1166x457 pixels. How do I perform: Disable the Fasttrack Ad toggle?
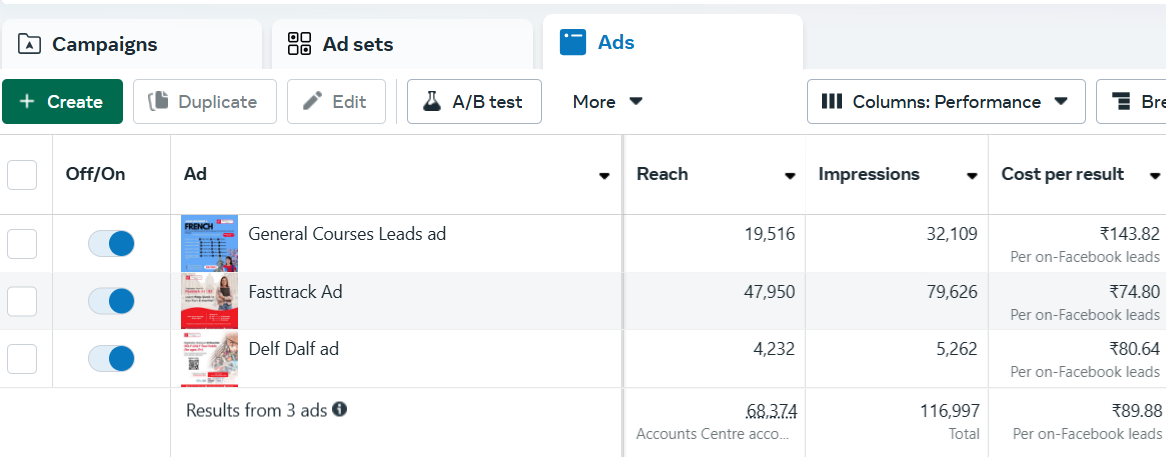click(111, 301)
